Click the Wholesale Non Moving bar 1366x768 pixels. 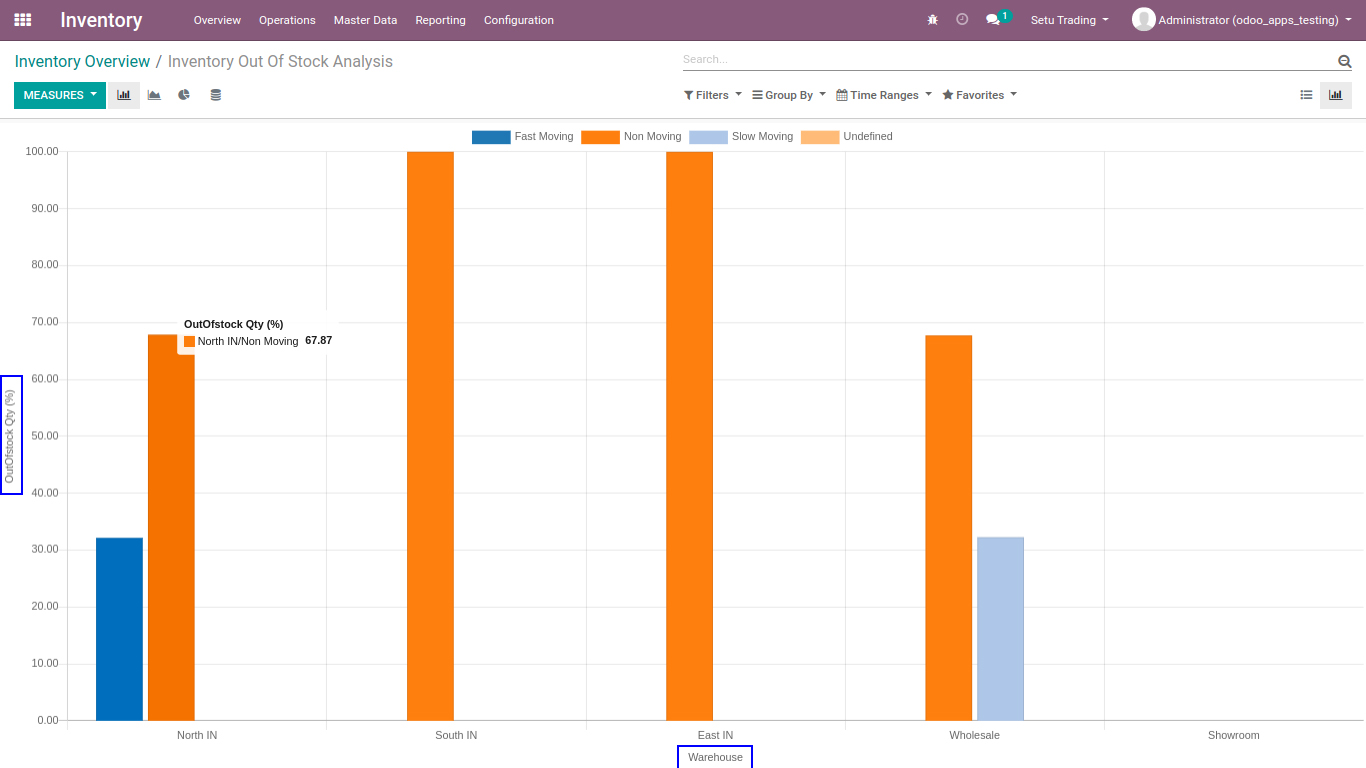pyautogui.click(x=948, y=528)
